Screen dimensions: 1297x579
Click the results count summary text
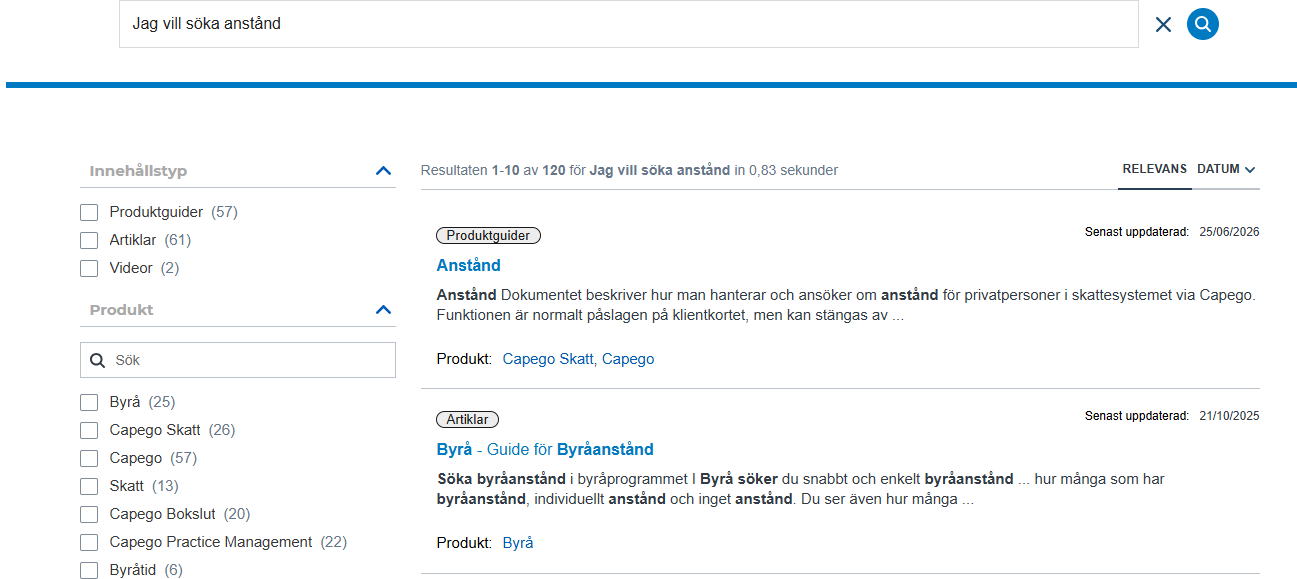pos(629,171)
